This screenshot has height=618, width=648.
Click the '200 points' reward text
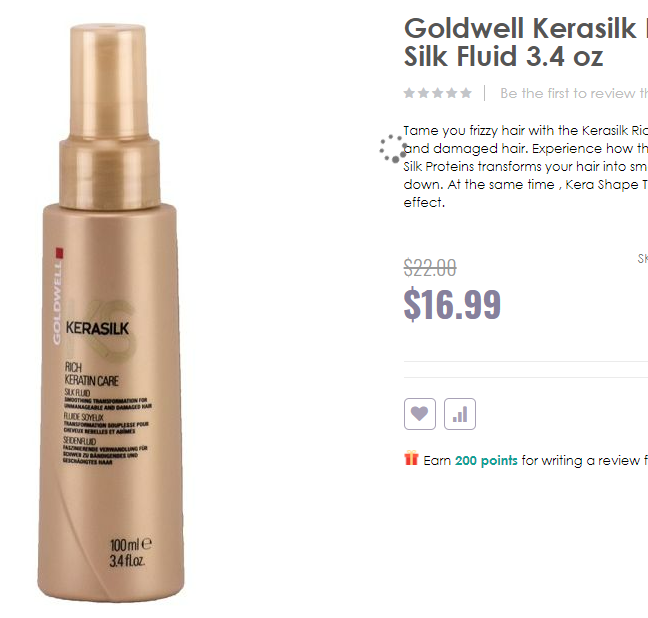(486, 461)
